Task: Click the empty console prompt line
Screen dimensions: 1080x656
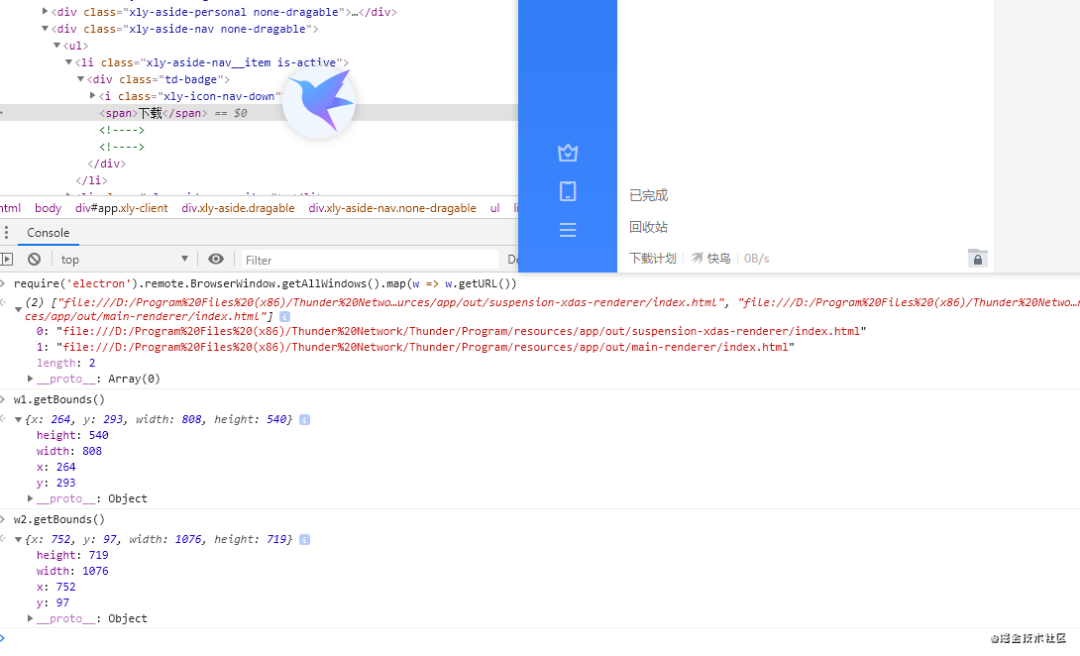Action: click(x=540, y=637)
